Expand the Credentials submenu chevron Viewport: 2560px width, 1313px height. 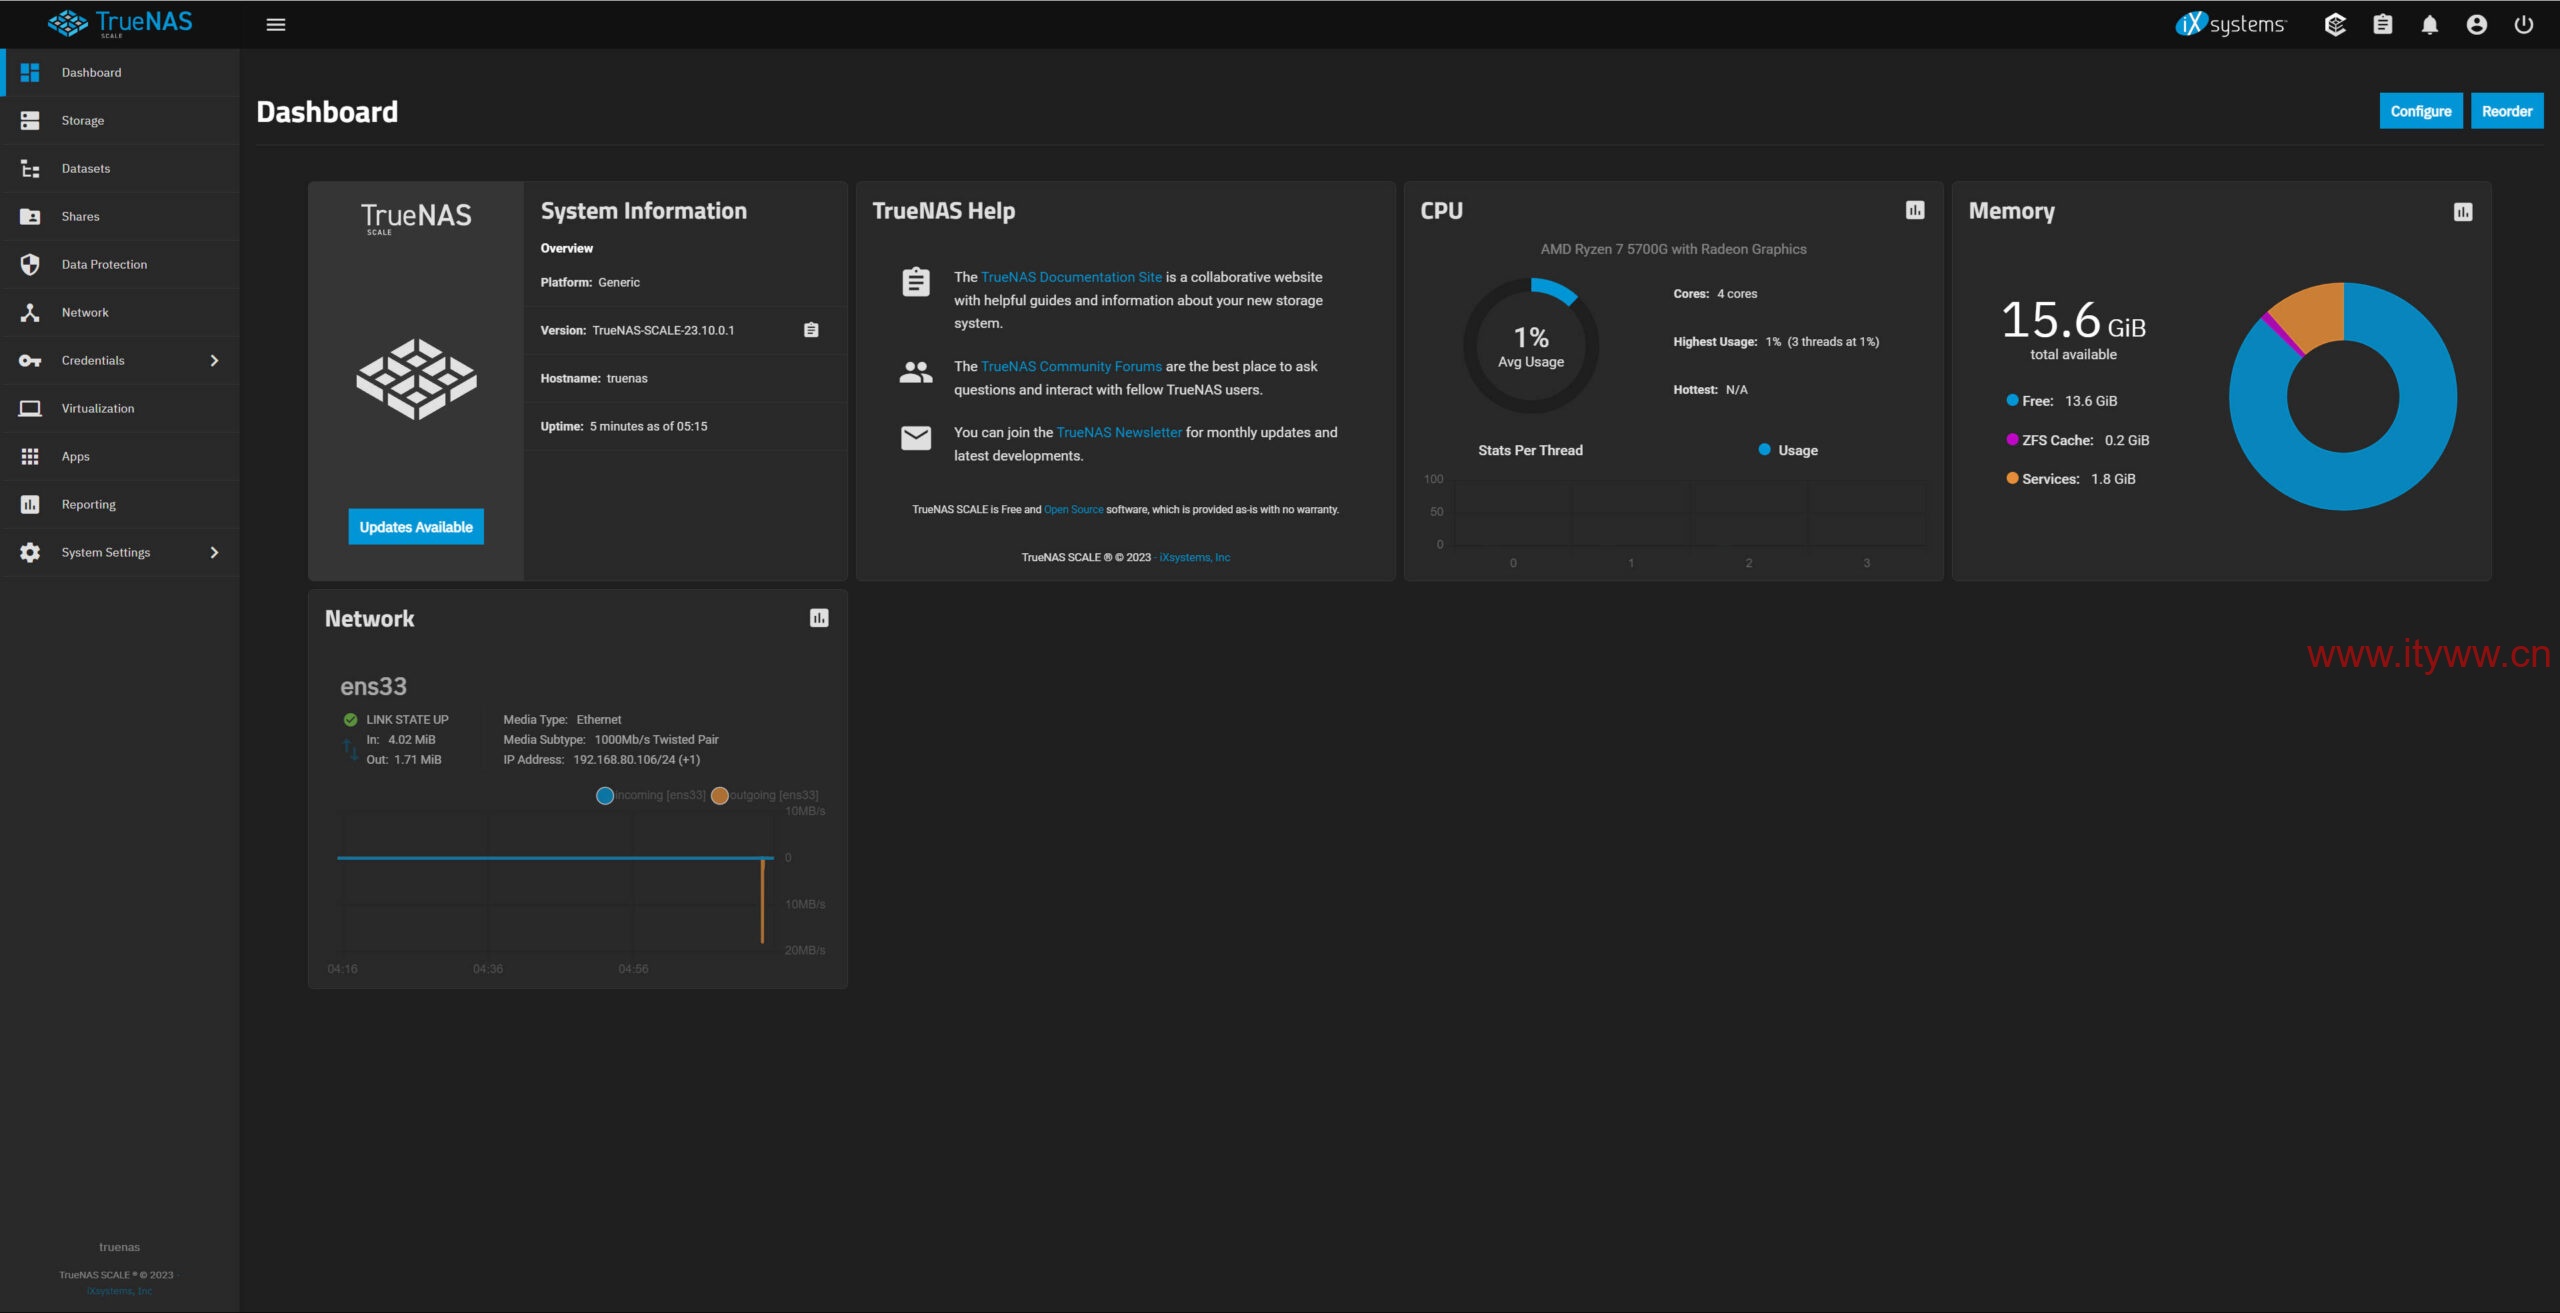coord(214,360)
